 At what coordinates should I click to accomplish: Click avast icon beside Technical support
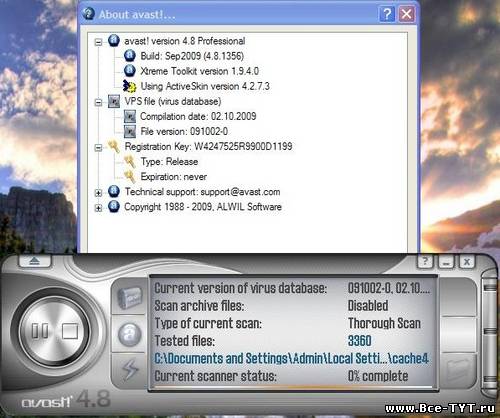[x=114, y=192]
